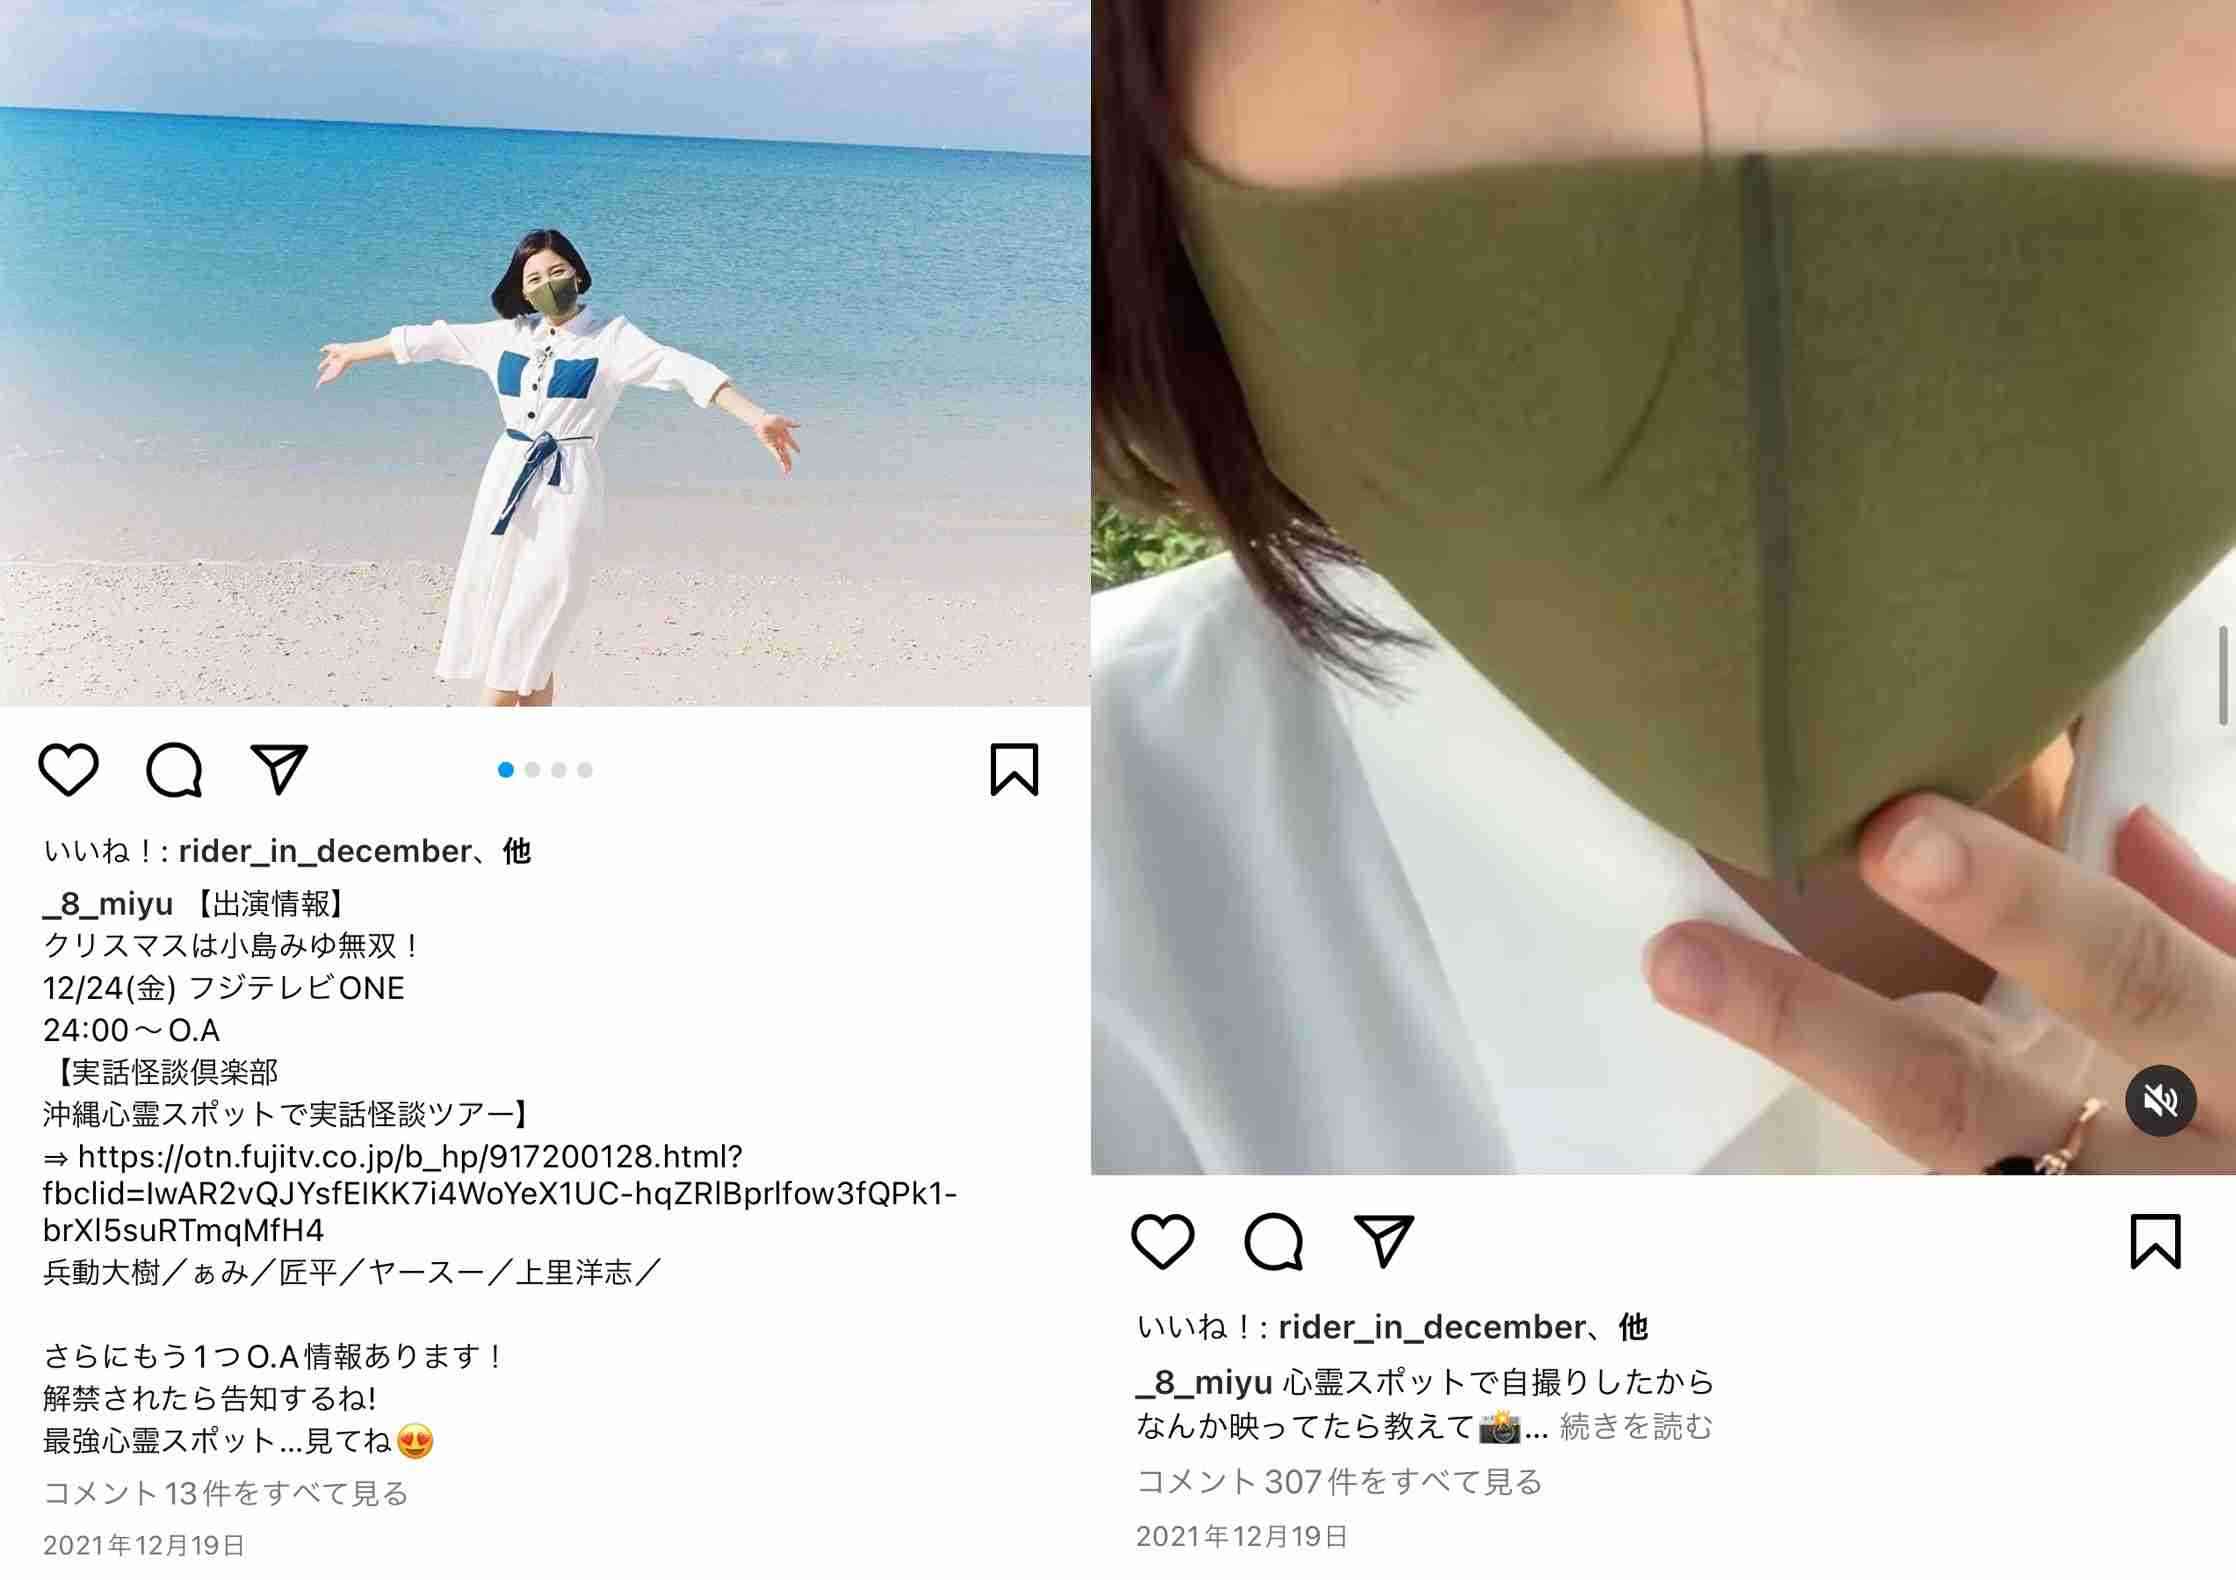Viewport: 2236px width, 1580px height.
Task: Comment on the green mask video post
Action: [1273, 1241]
